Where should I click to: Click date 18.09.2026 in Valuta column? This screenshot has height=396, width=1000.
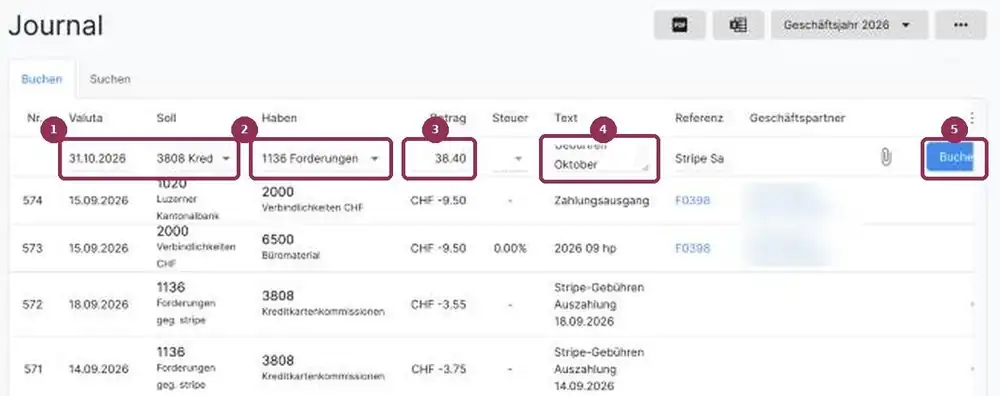(x=98, y=304)
